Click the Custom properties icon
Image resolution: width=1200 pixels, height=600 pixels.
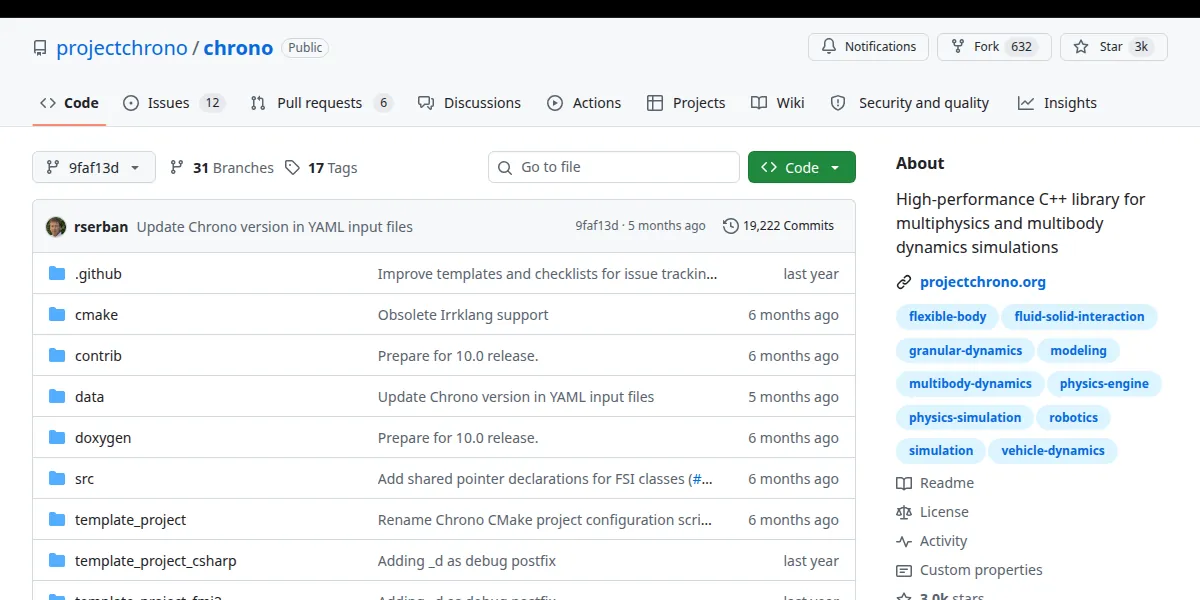point(904,570)
